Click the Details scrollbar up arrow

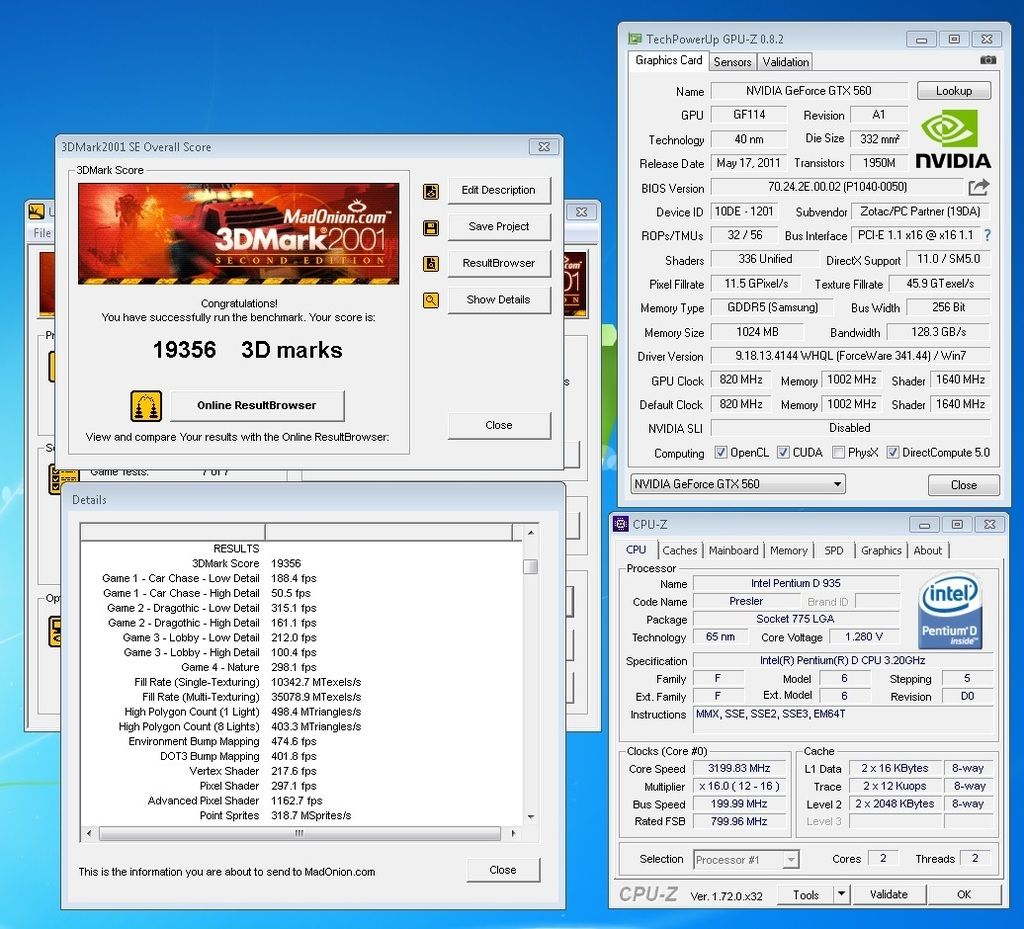point(530,533)
